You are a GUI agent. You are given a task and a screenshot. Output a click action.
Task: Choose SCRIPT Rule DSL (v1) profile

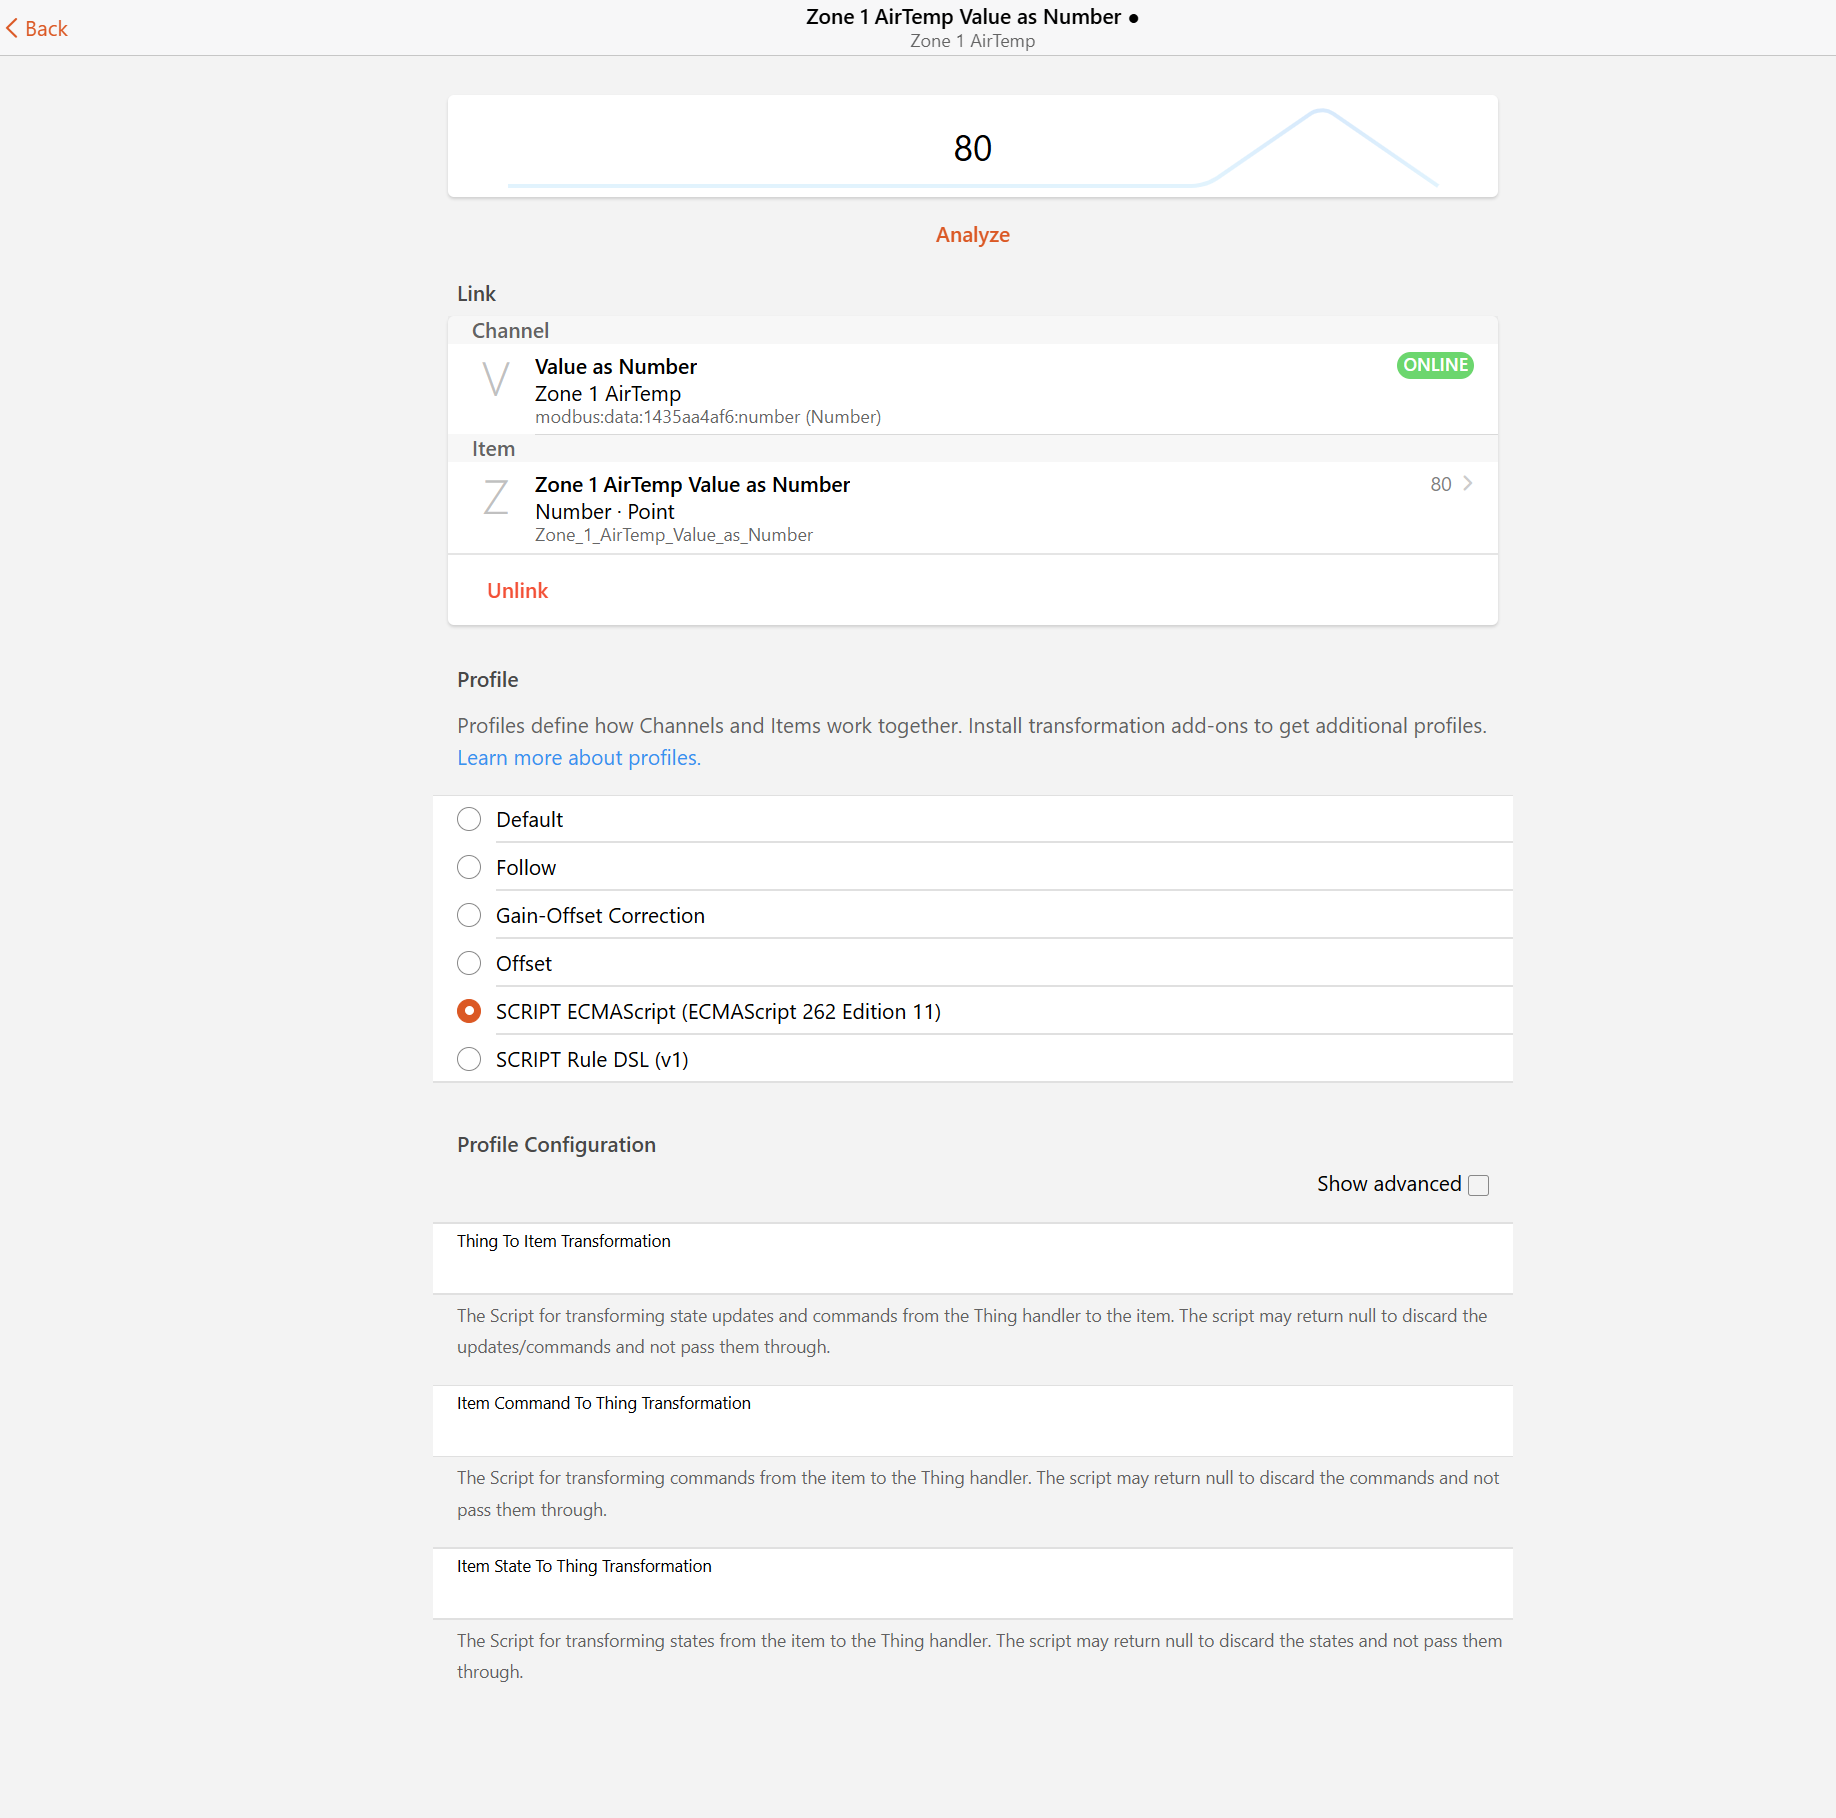point(469,1060)
